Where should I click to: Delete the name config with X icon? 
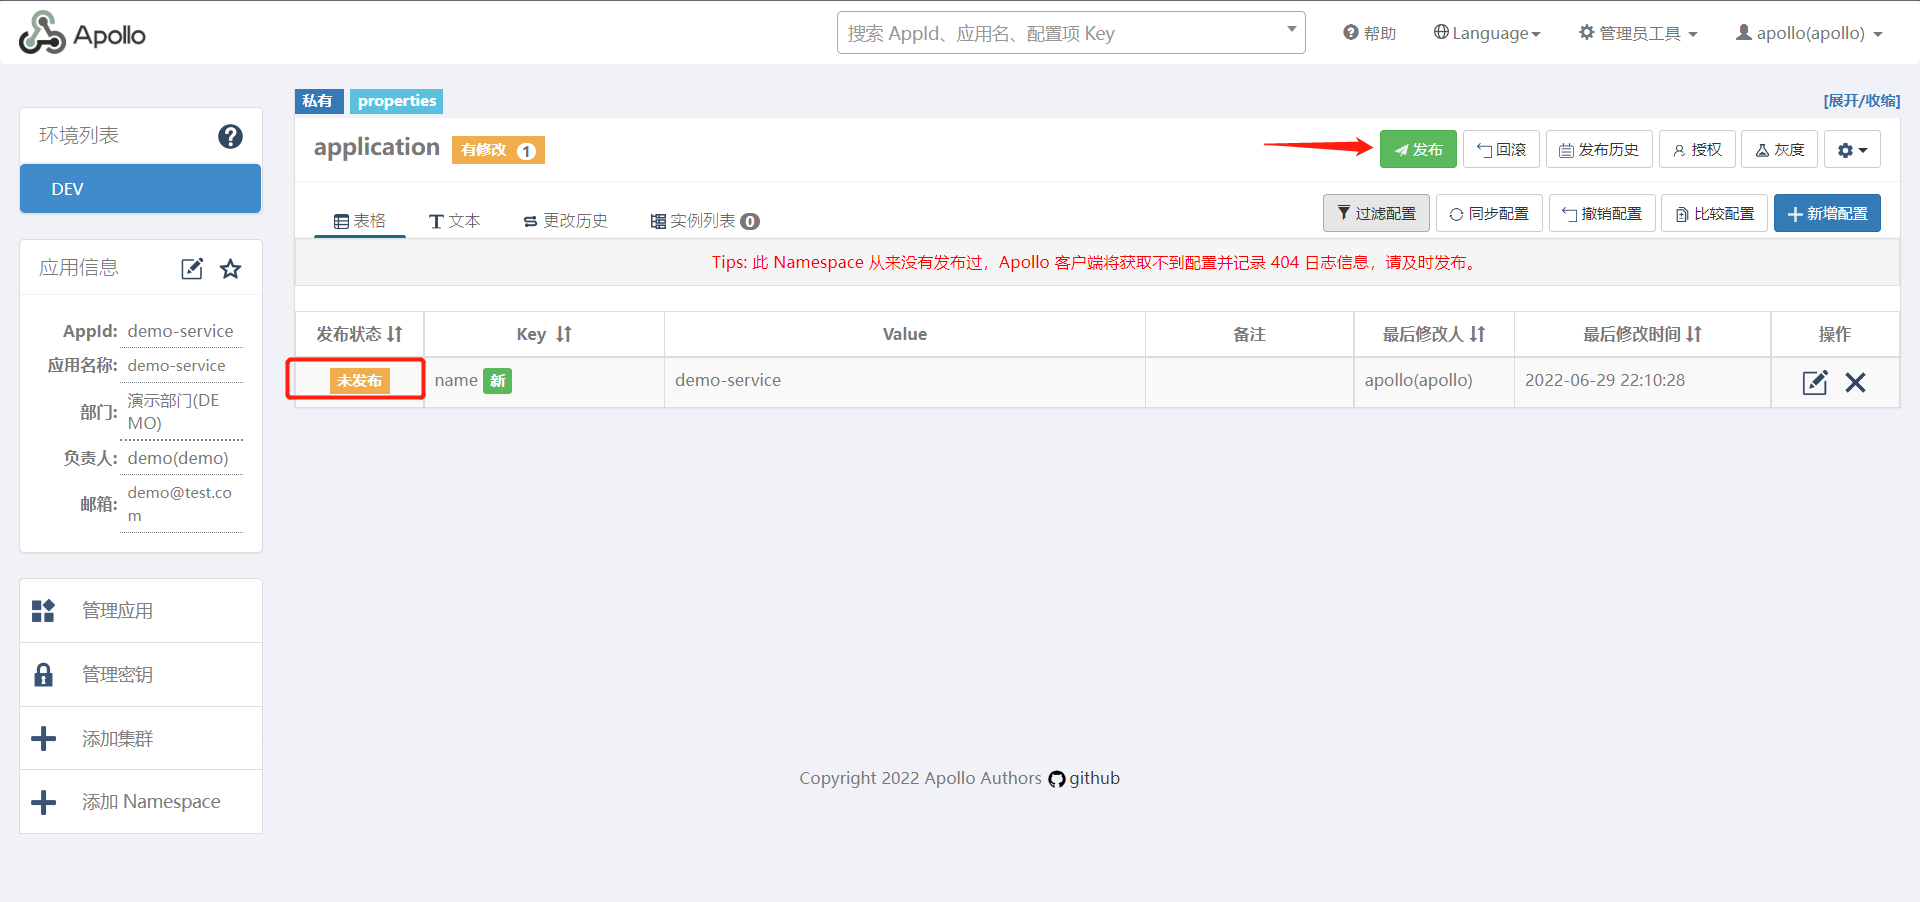coord(1855,382)
